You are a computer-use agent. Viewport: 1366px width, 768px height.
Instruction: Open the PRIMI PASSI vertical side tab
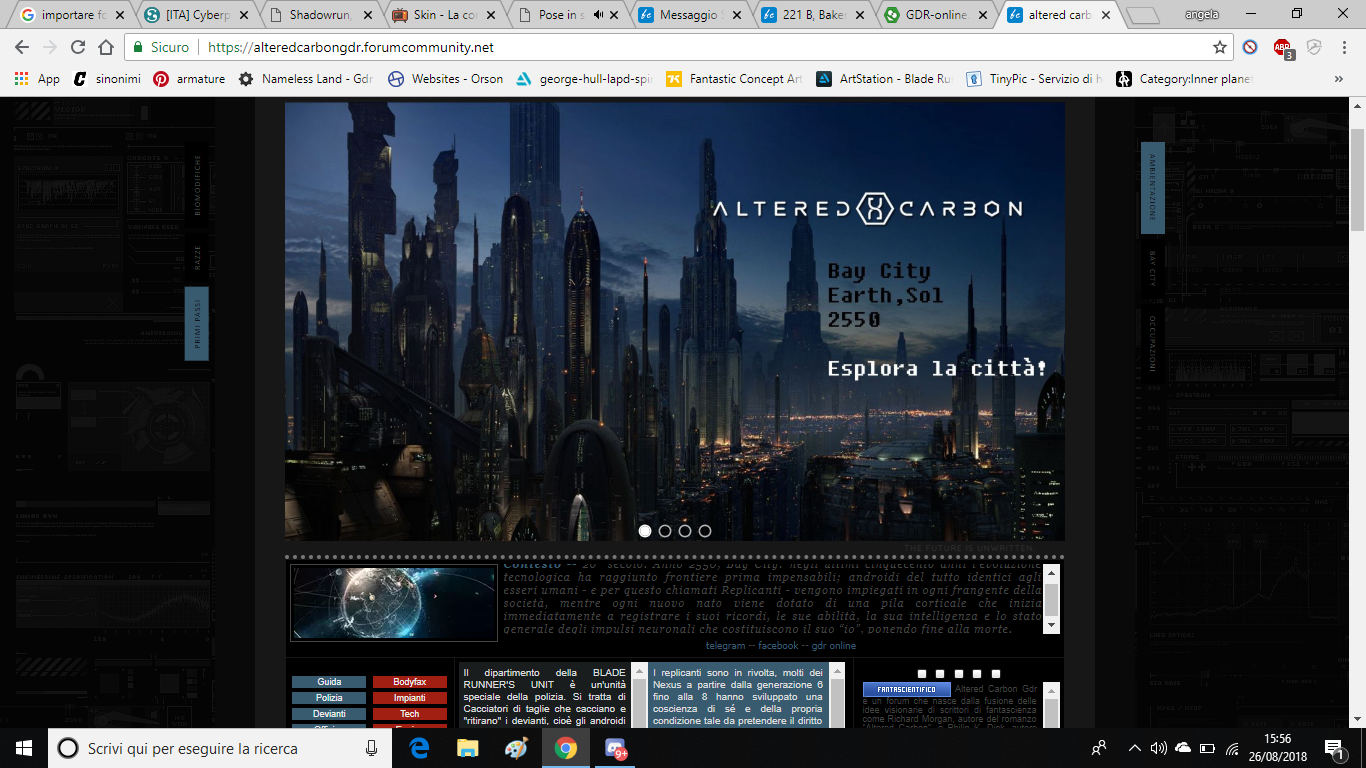tap(197, 323)
